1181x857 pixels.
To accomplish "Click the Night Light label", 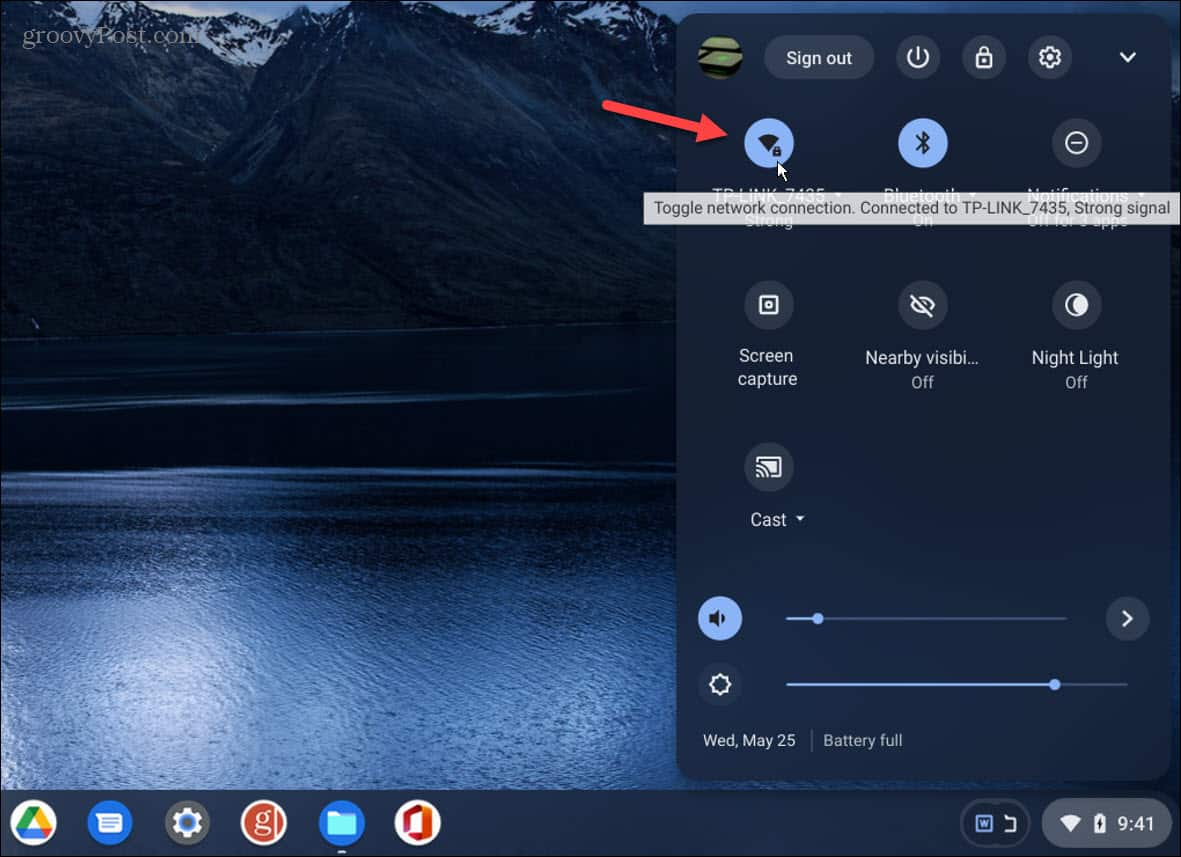I will [1075, 358].
